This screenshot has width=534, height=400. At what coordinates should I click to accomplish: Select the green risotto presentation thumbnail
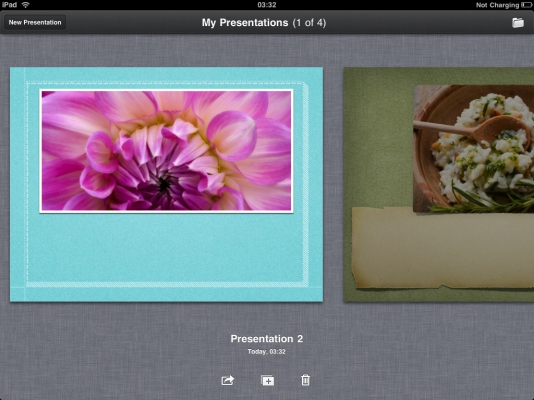[x=439, y=184]
